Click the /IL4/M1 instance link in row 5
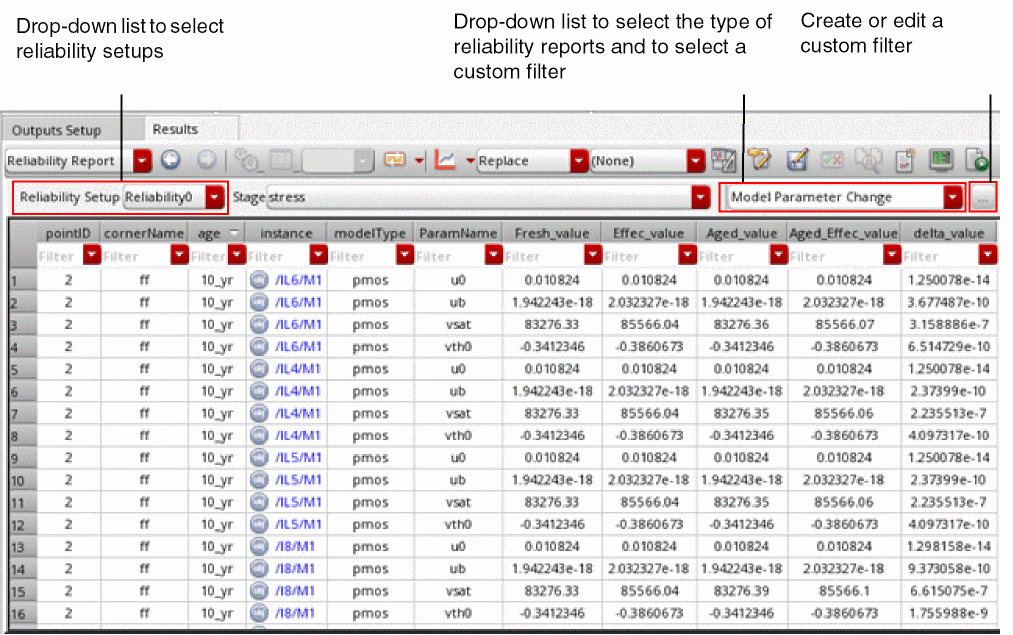Screen dimensions: 1013x635 coord(297,369)
